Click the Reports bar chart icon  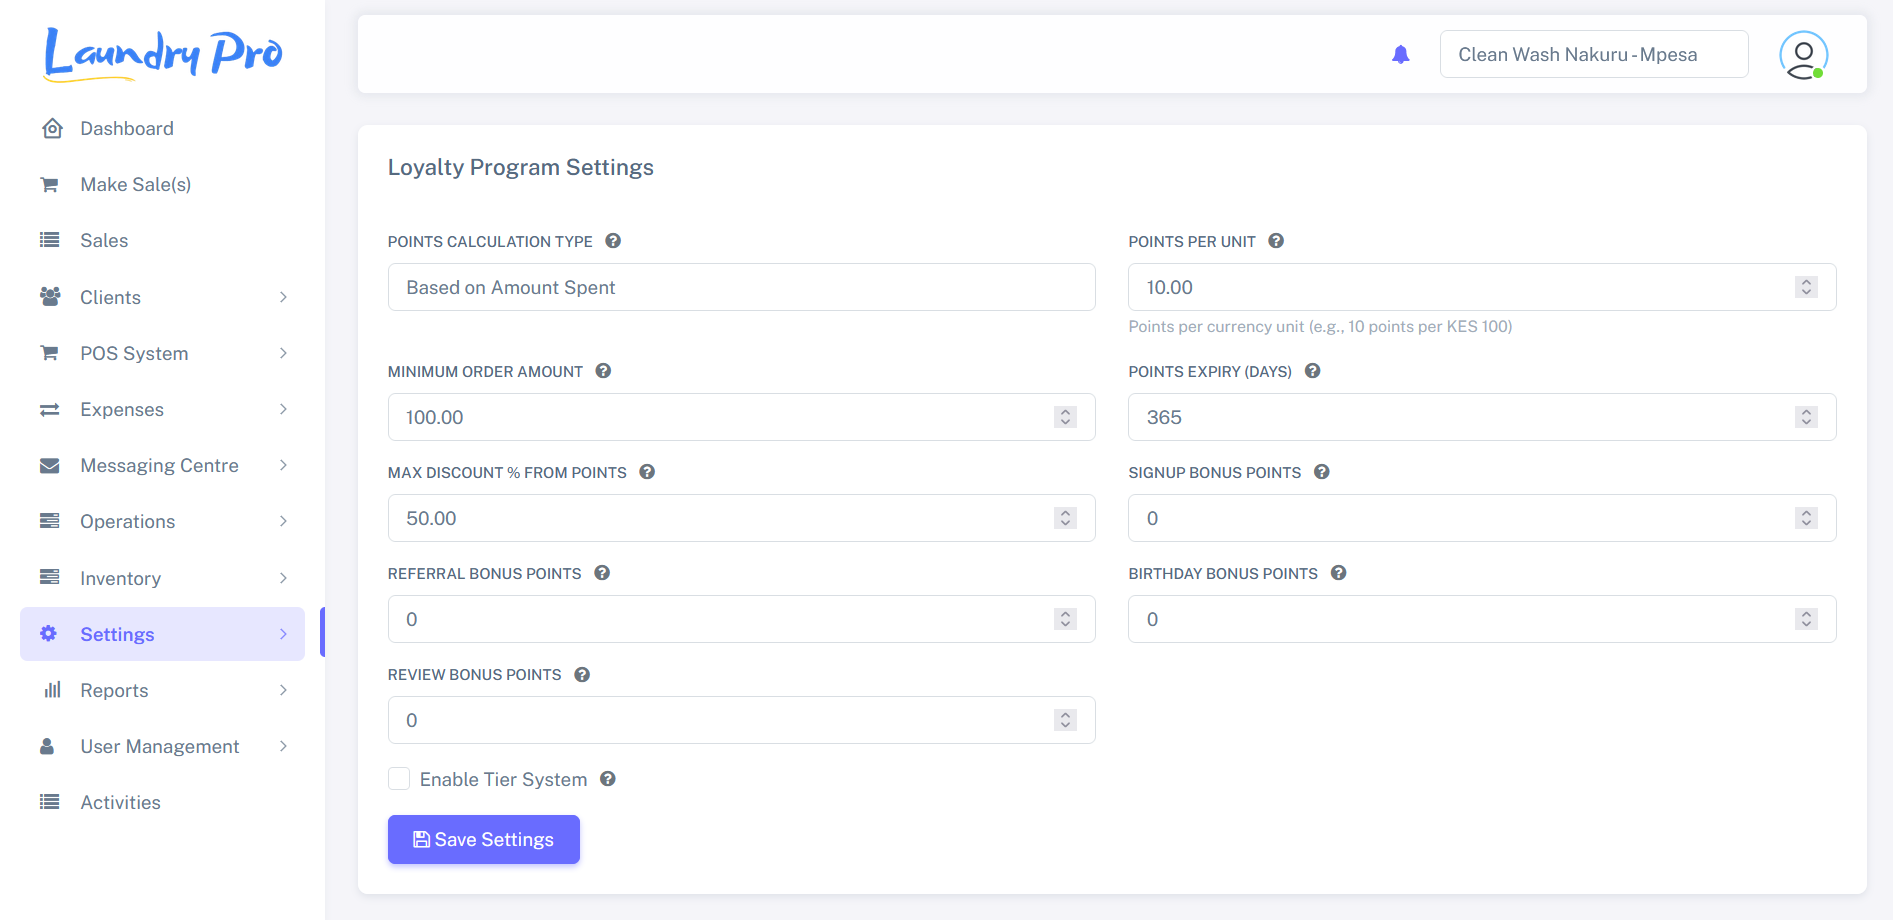tap(52, 690)
